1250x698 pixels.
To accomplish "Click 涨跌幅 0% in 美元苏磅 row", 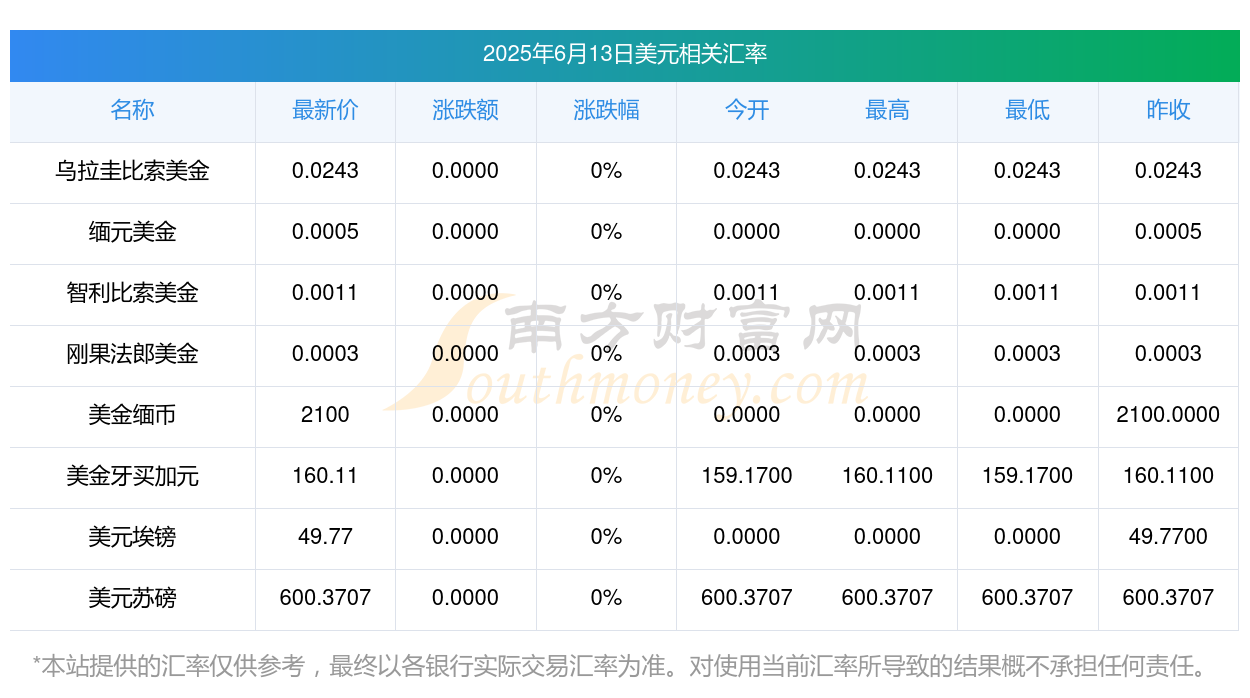I will [x=606, y=598].
